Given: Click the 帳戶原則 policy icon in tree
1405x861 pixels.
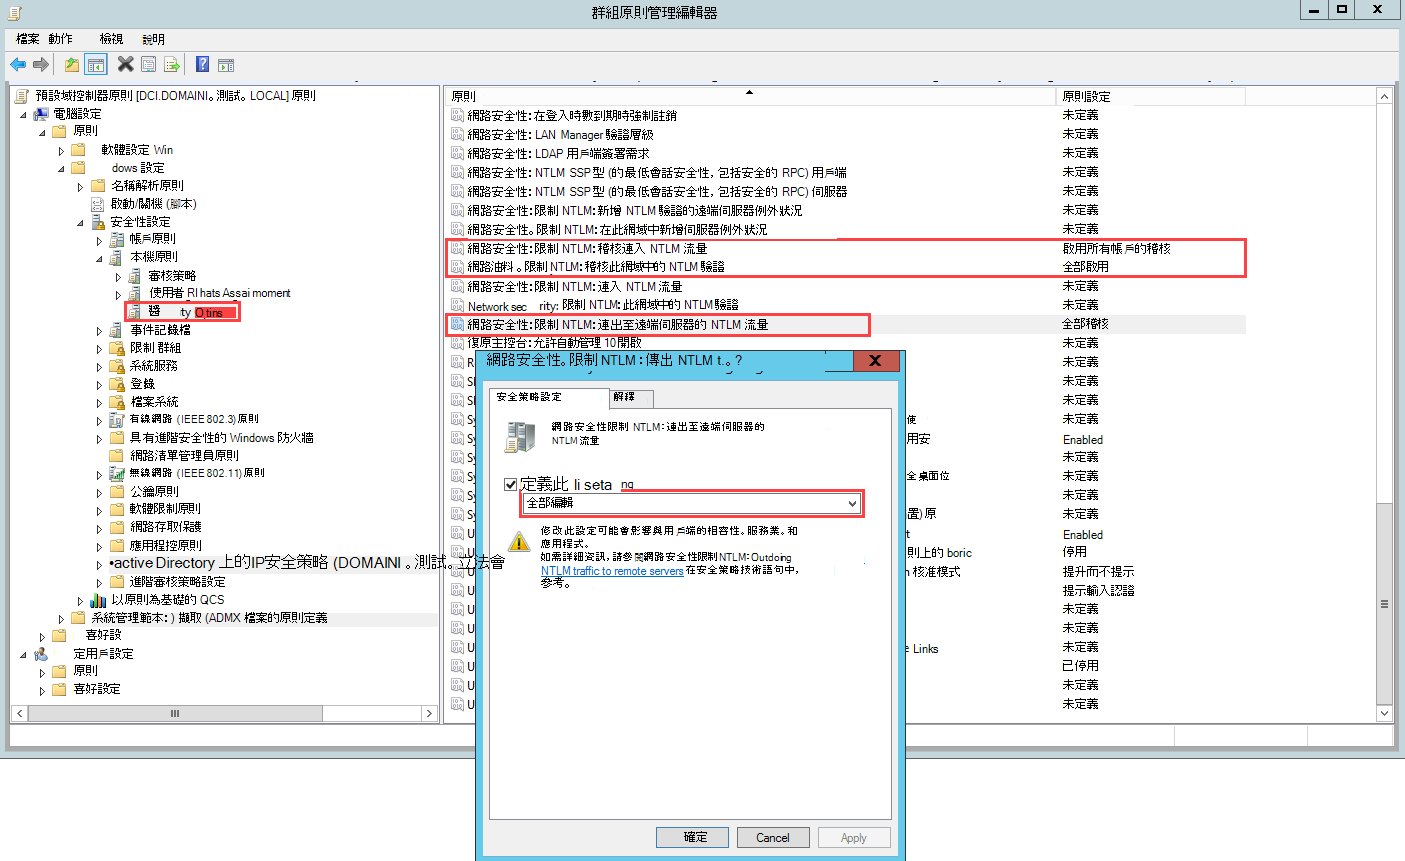Looking at the screenshot, I should click(x=117, y=239).
